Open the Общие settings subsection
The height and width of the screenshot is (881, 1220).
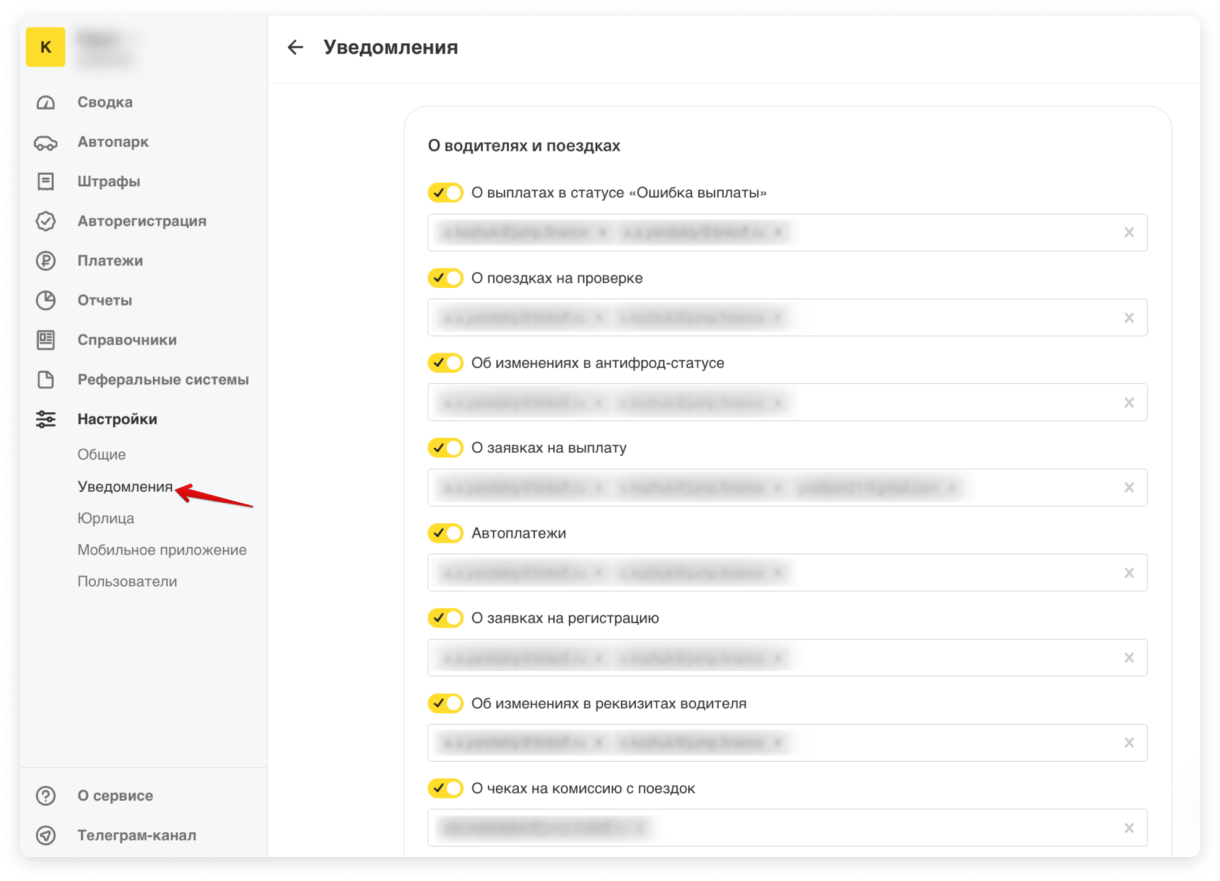tap(102, 454)
